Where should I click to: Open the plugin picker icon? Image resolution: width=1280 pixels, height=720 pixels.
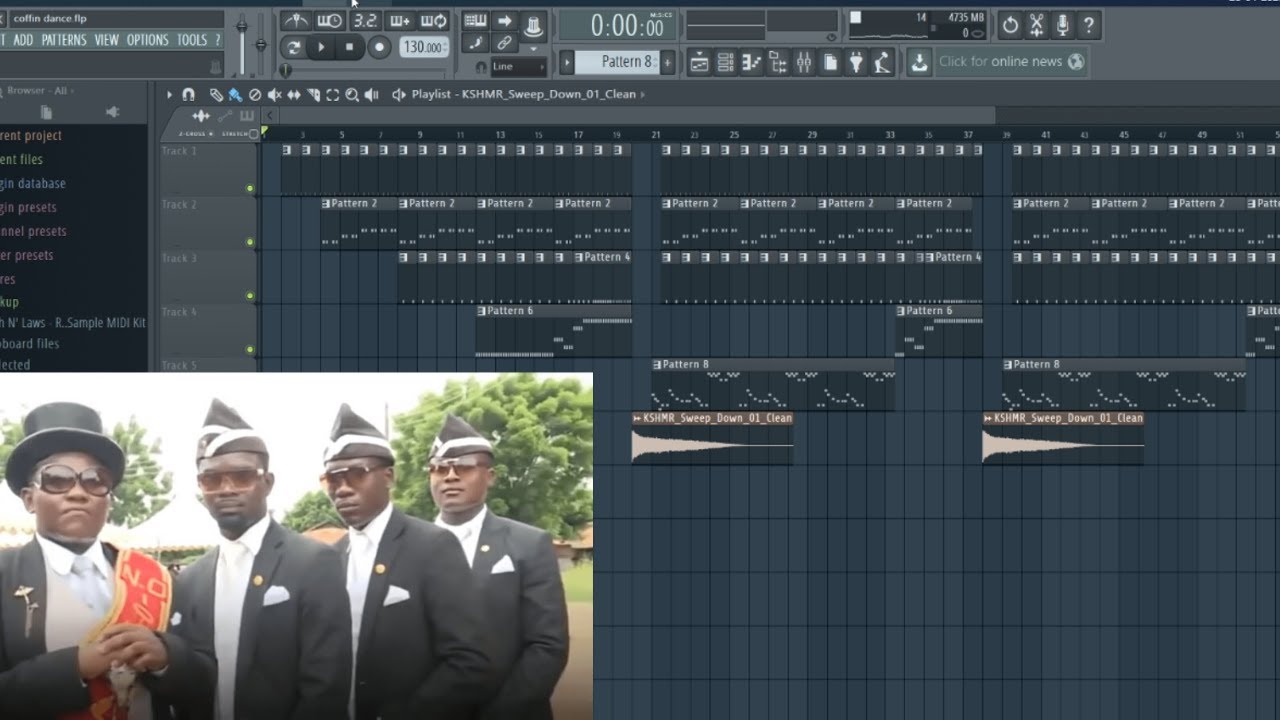(x=856, y=62)
